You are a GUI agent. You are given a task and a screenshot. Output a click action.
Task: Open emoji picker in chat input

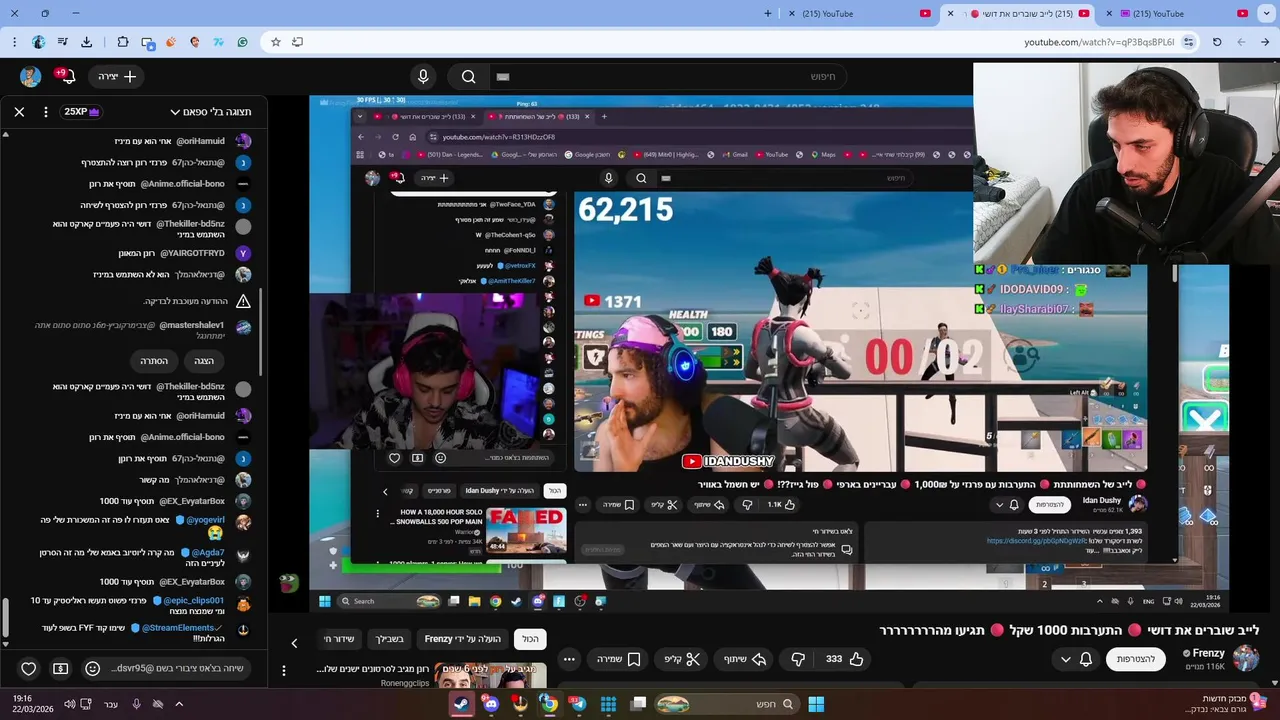tap(92, 668)
